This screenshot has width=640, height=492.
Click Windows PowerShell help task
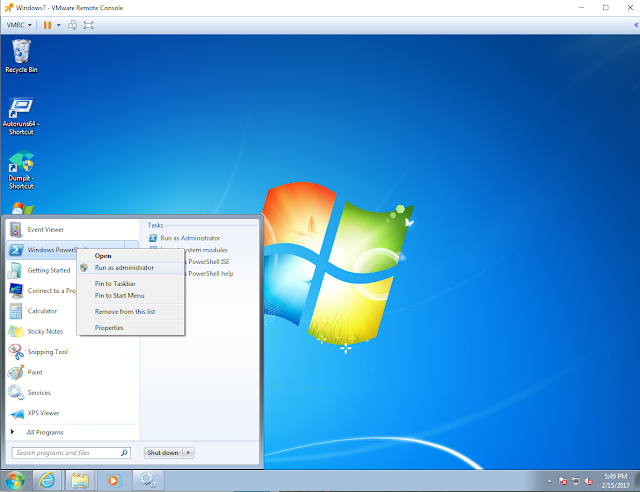pyautogui.click(x=211, y=274)
